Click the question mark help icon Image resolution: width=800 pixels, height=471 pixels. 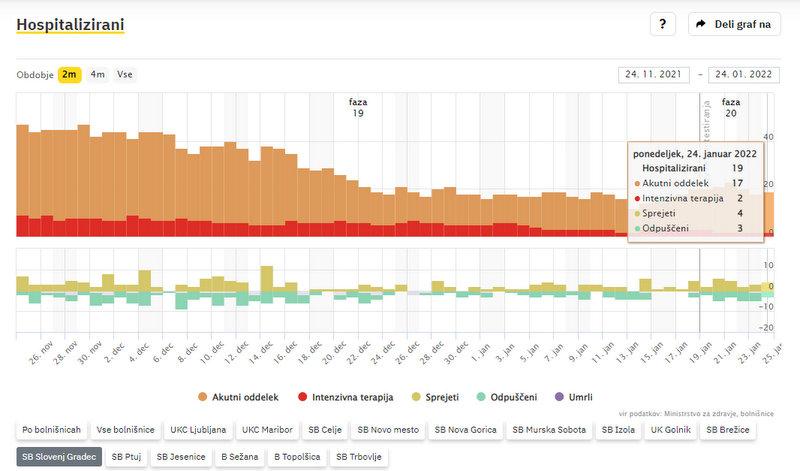[x=663, y=24]
